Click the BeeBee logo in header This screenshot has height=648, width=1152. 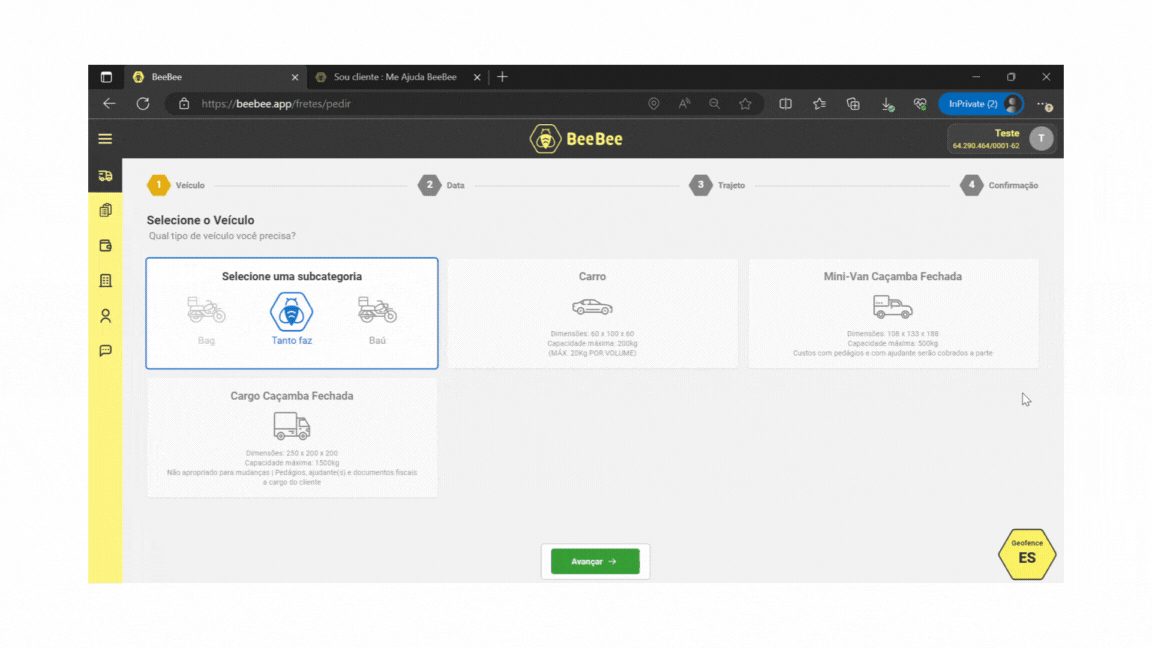coord(576,139)
